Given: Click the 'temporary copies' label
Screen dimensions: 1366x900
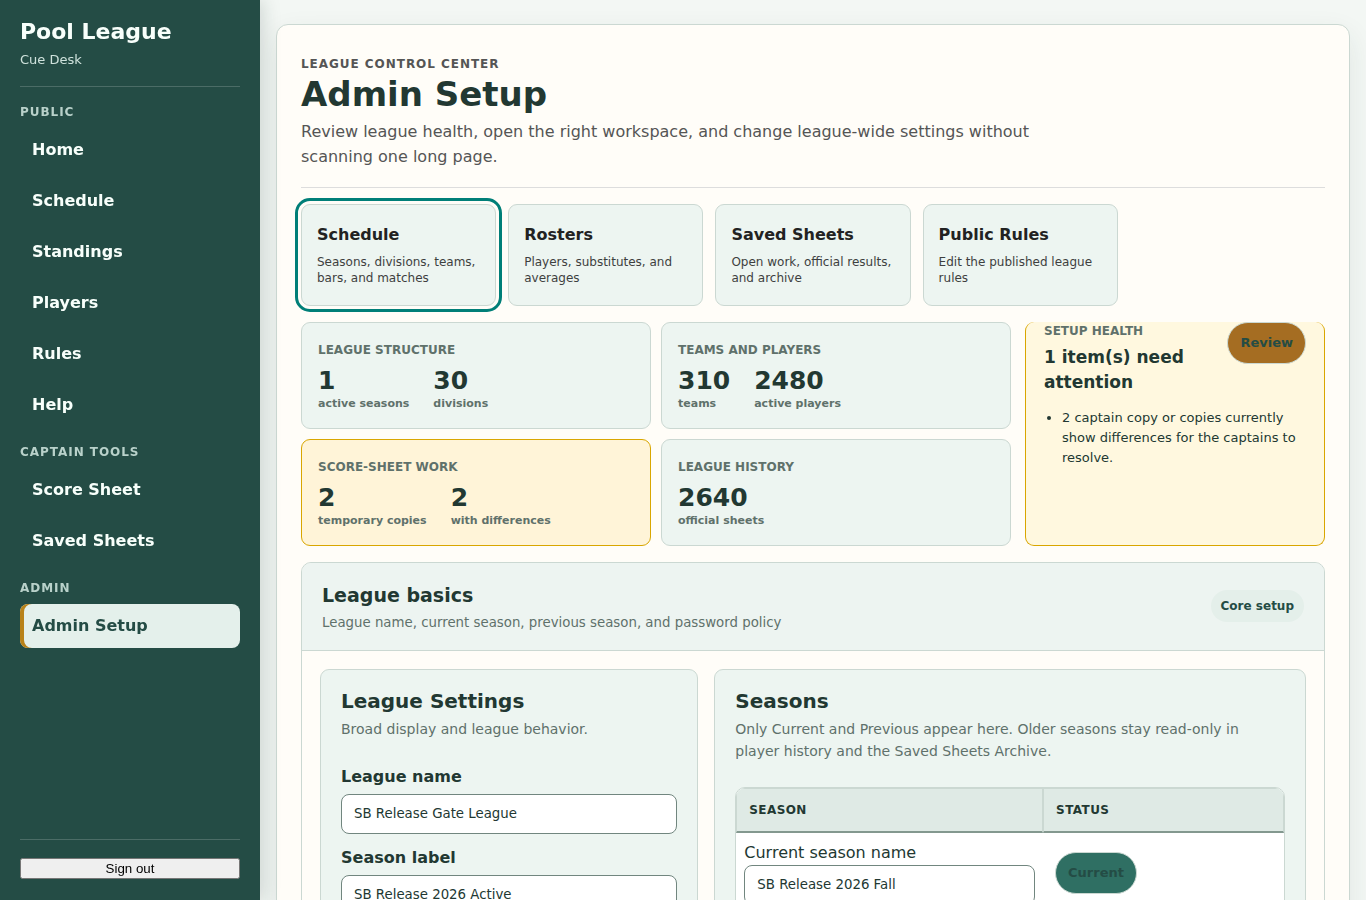Looking at the screenshot, I should coord(372,520).
